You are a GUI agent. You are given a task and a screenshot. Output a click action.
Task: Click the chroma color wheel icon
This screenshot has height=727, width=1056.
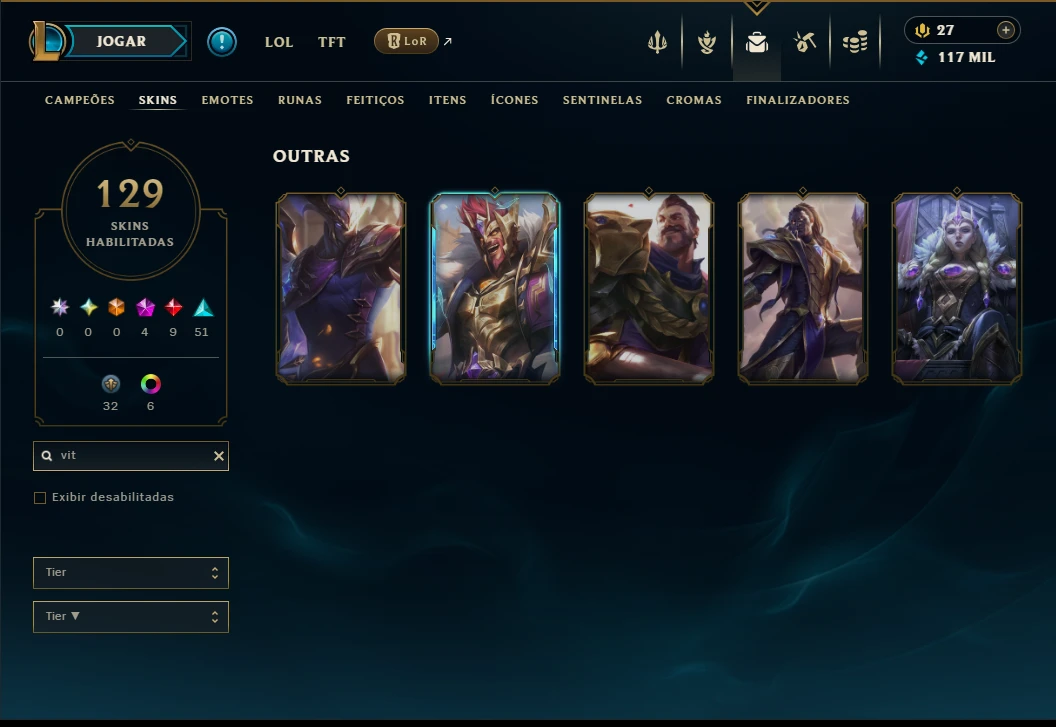pos(150,384)
